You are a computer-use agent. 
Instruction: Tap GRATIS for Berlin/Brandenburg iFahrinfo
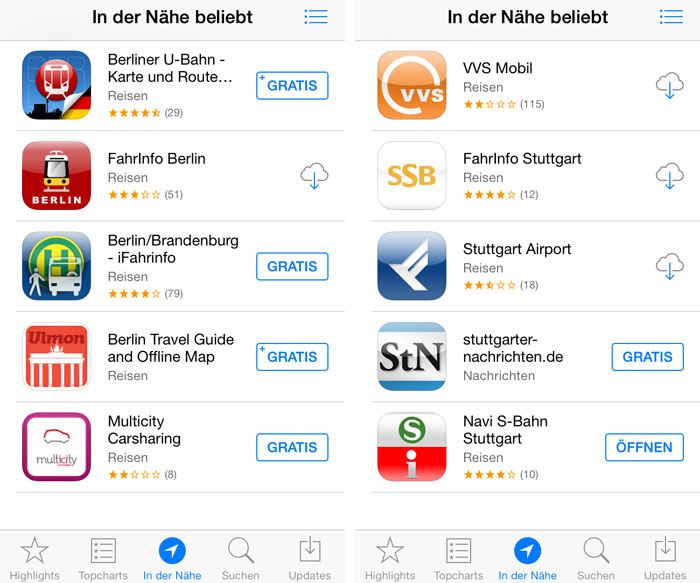point(292,266)
